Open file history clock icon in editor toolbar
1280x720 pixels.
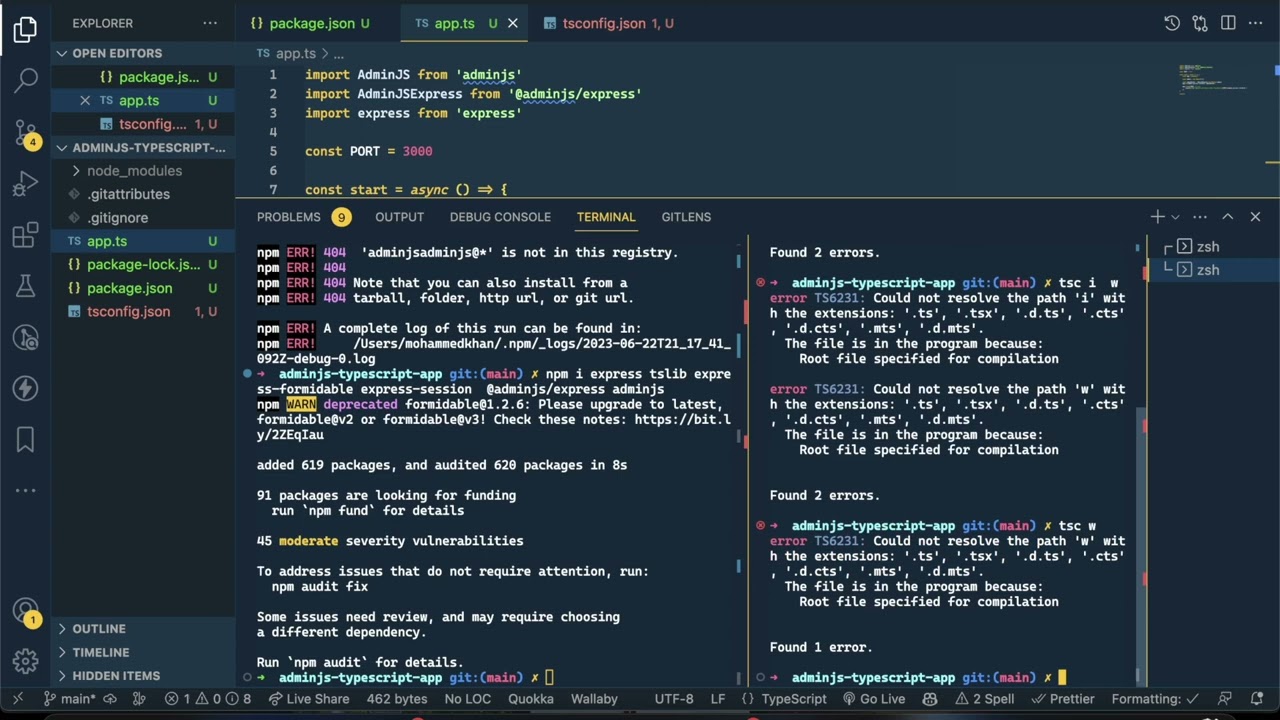tap(1172, 23)
